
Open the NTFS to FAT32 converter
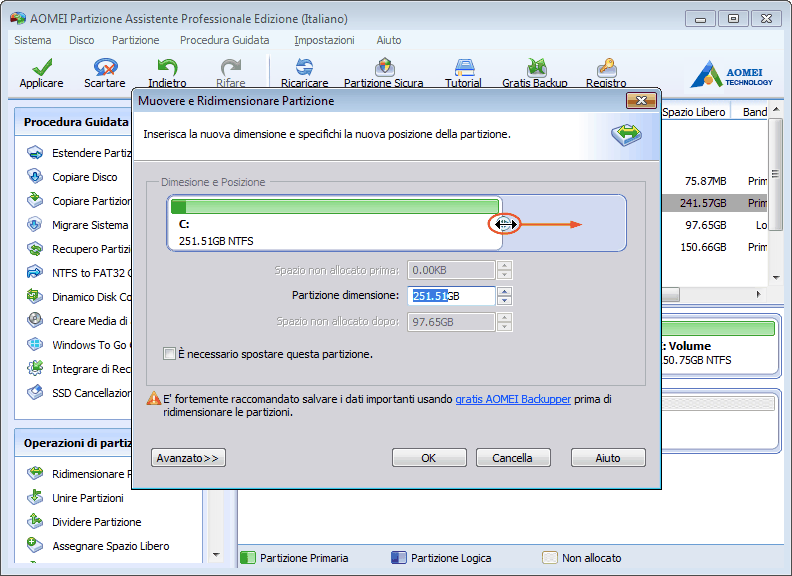point(79,273)
